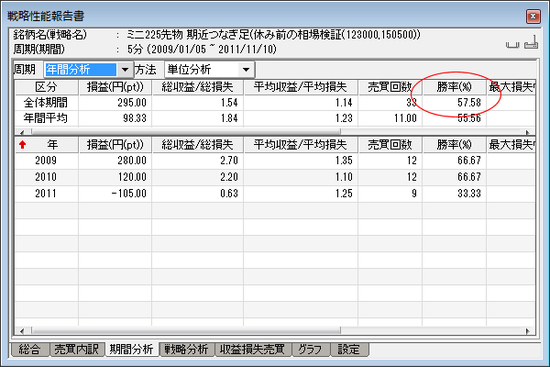Switch to the グラフ tab
This screenshot has width=550, height=367.
[x=310, y=349]
